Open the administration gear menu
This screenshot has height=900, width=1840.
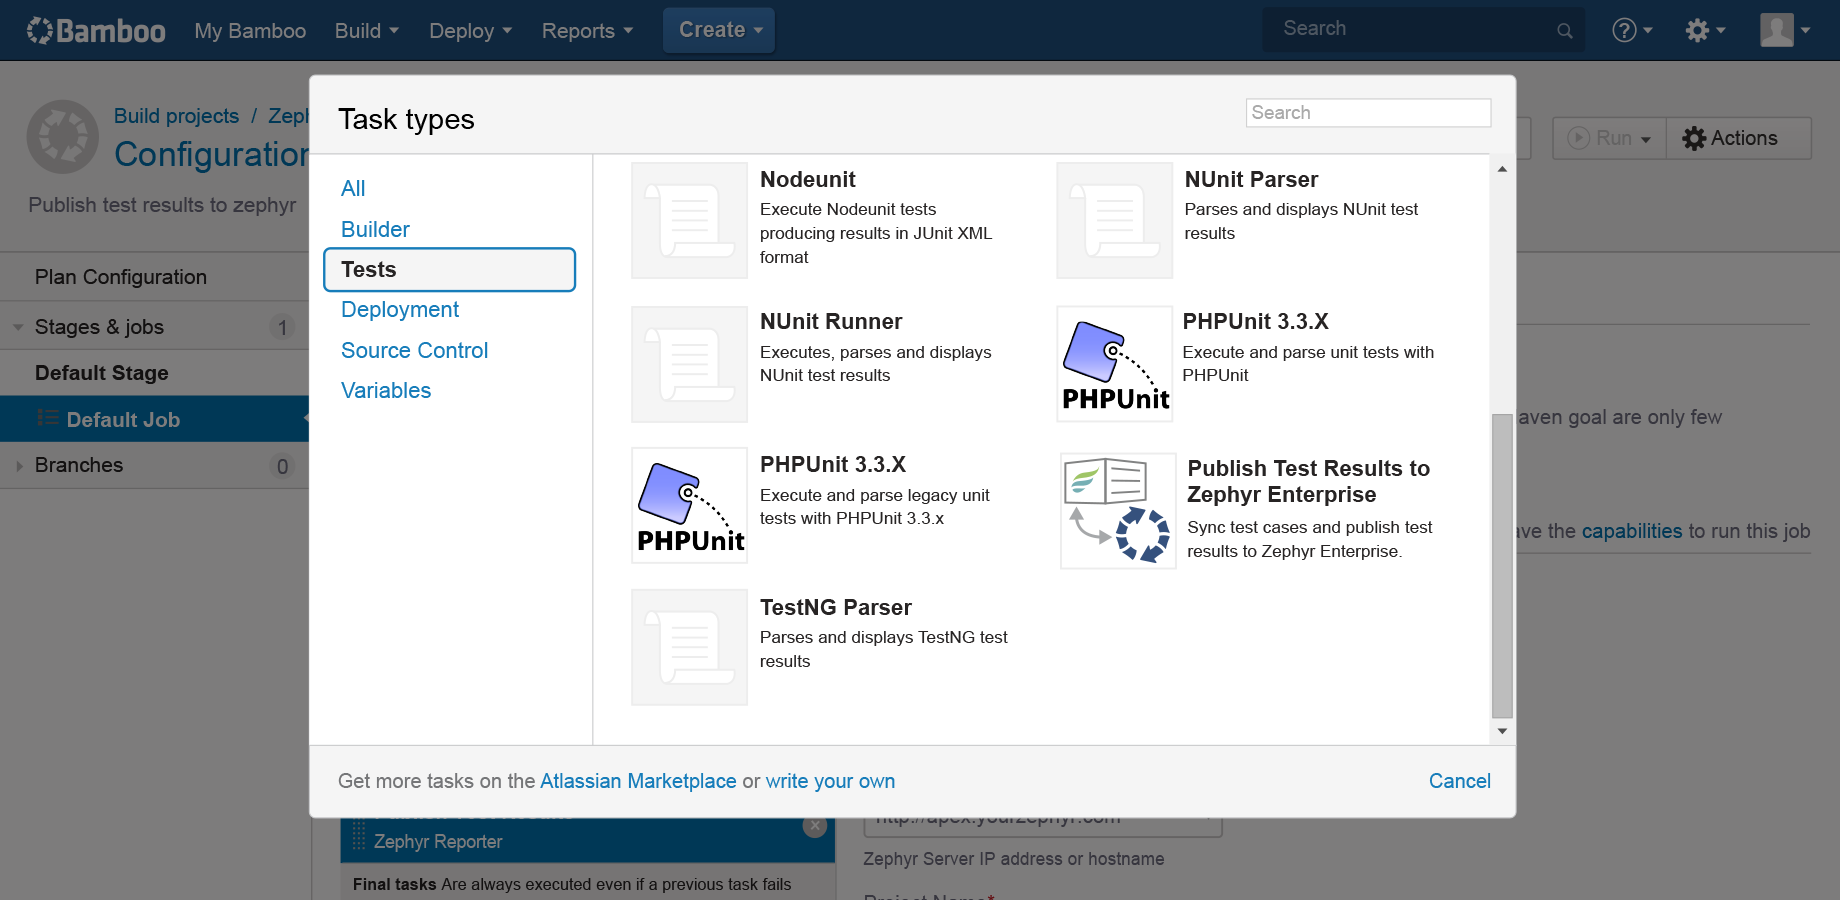point(1705,30)
